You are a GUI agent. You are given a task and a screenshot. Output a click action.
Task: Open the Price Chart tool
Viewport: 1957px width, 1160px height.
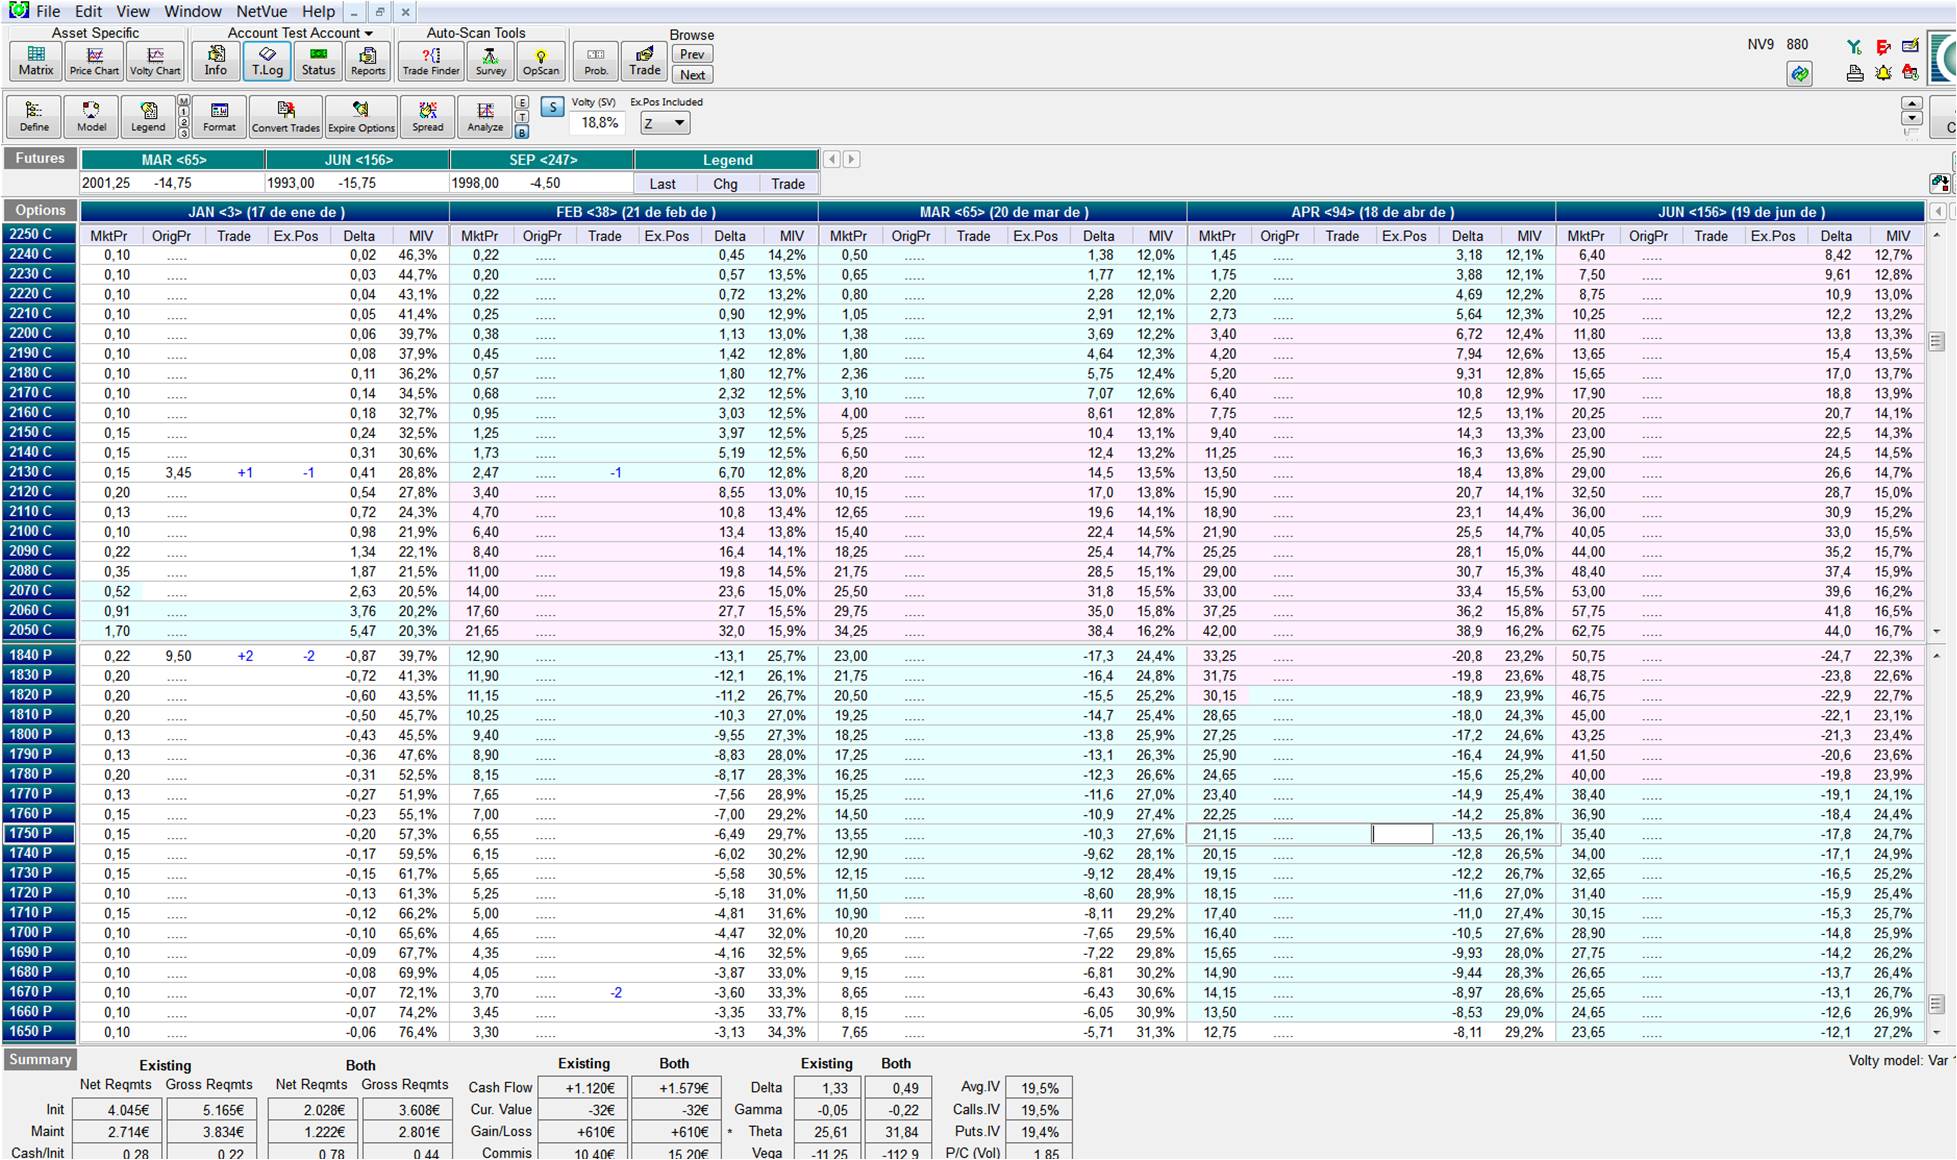point(94,60)
